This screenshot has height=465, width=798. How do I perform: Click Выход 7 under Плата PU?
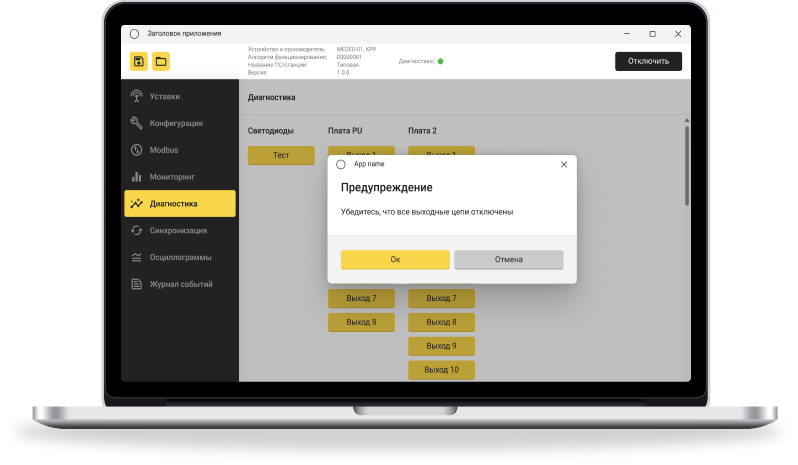click(x=361, y=298)
